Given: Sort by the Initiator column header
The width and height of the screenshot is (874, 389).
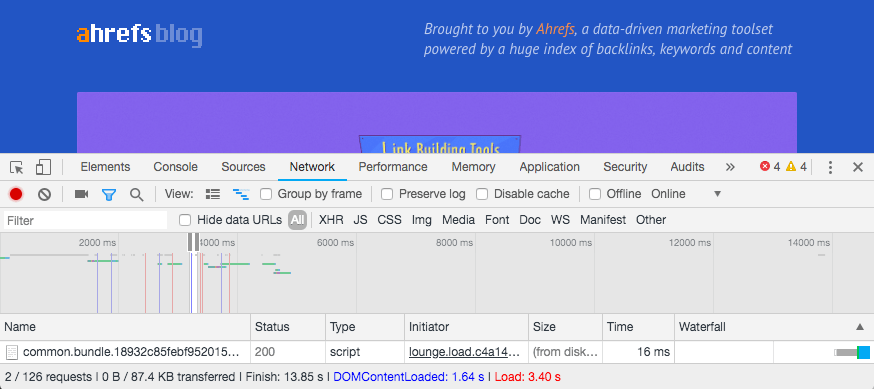Looking at the screenshot, I should 467,327.
